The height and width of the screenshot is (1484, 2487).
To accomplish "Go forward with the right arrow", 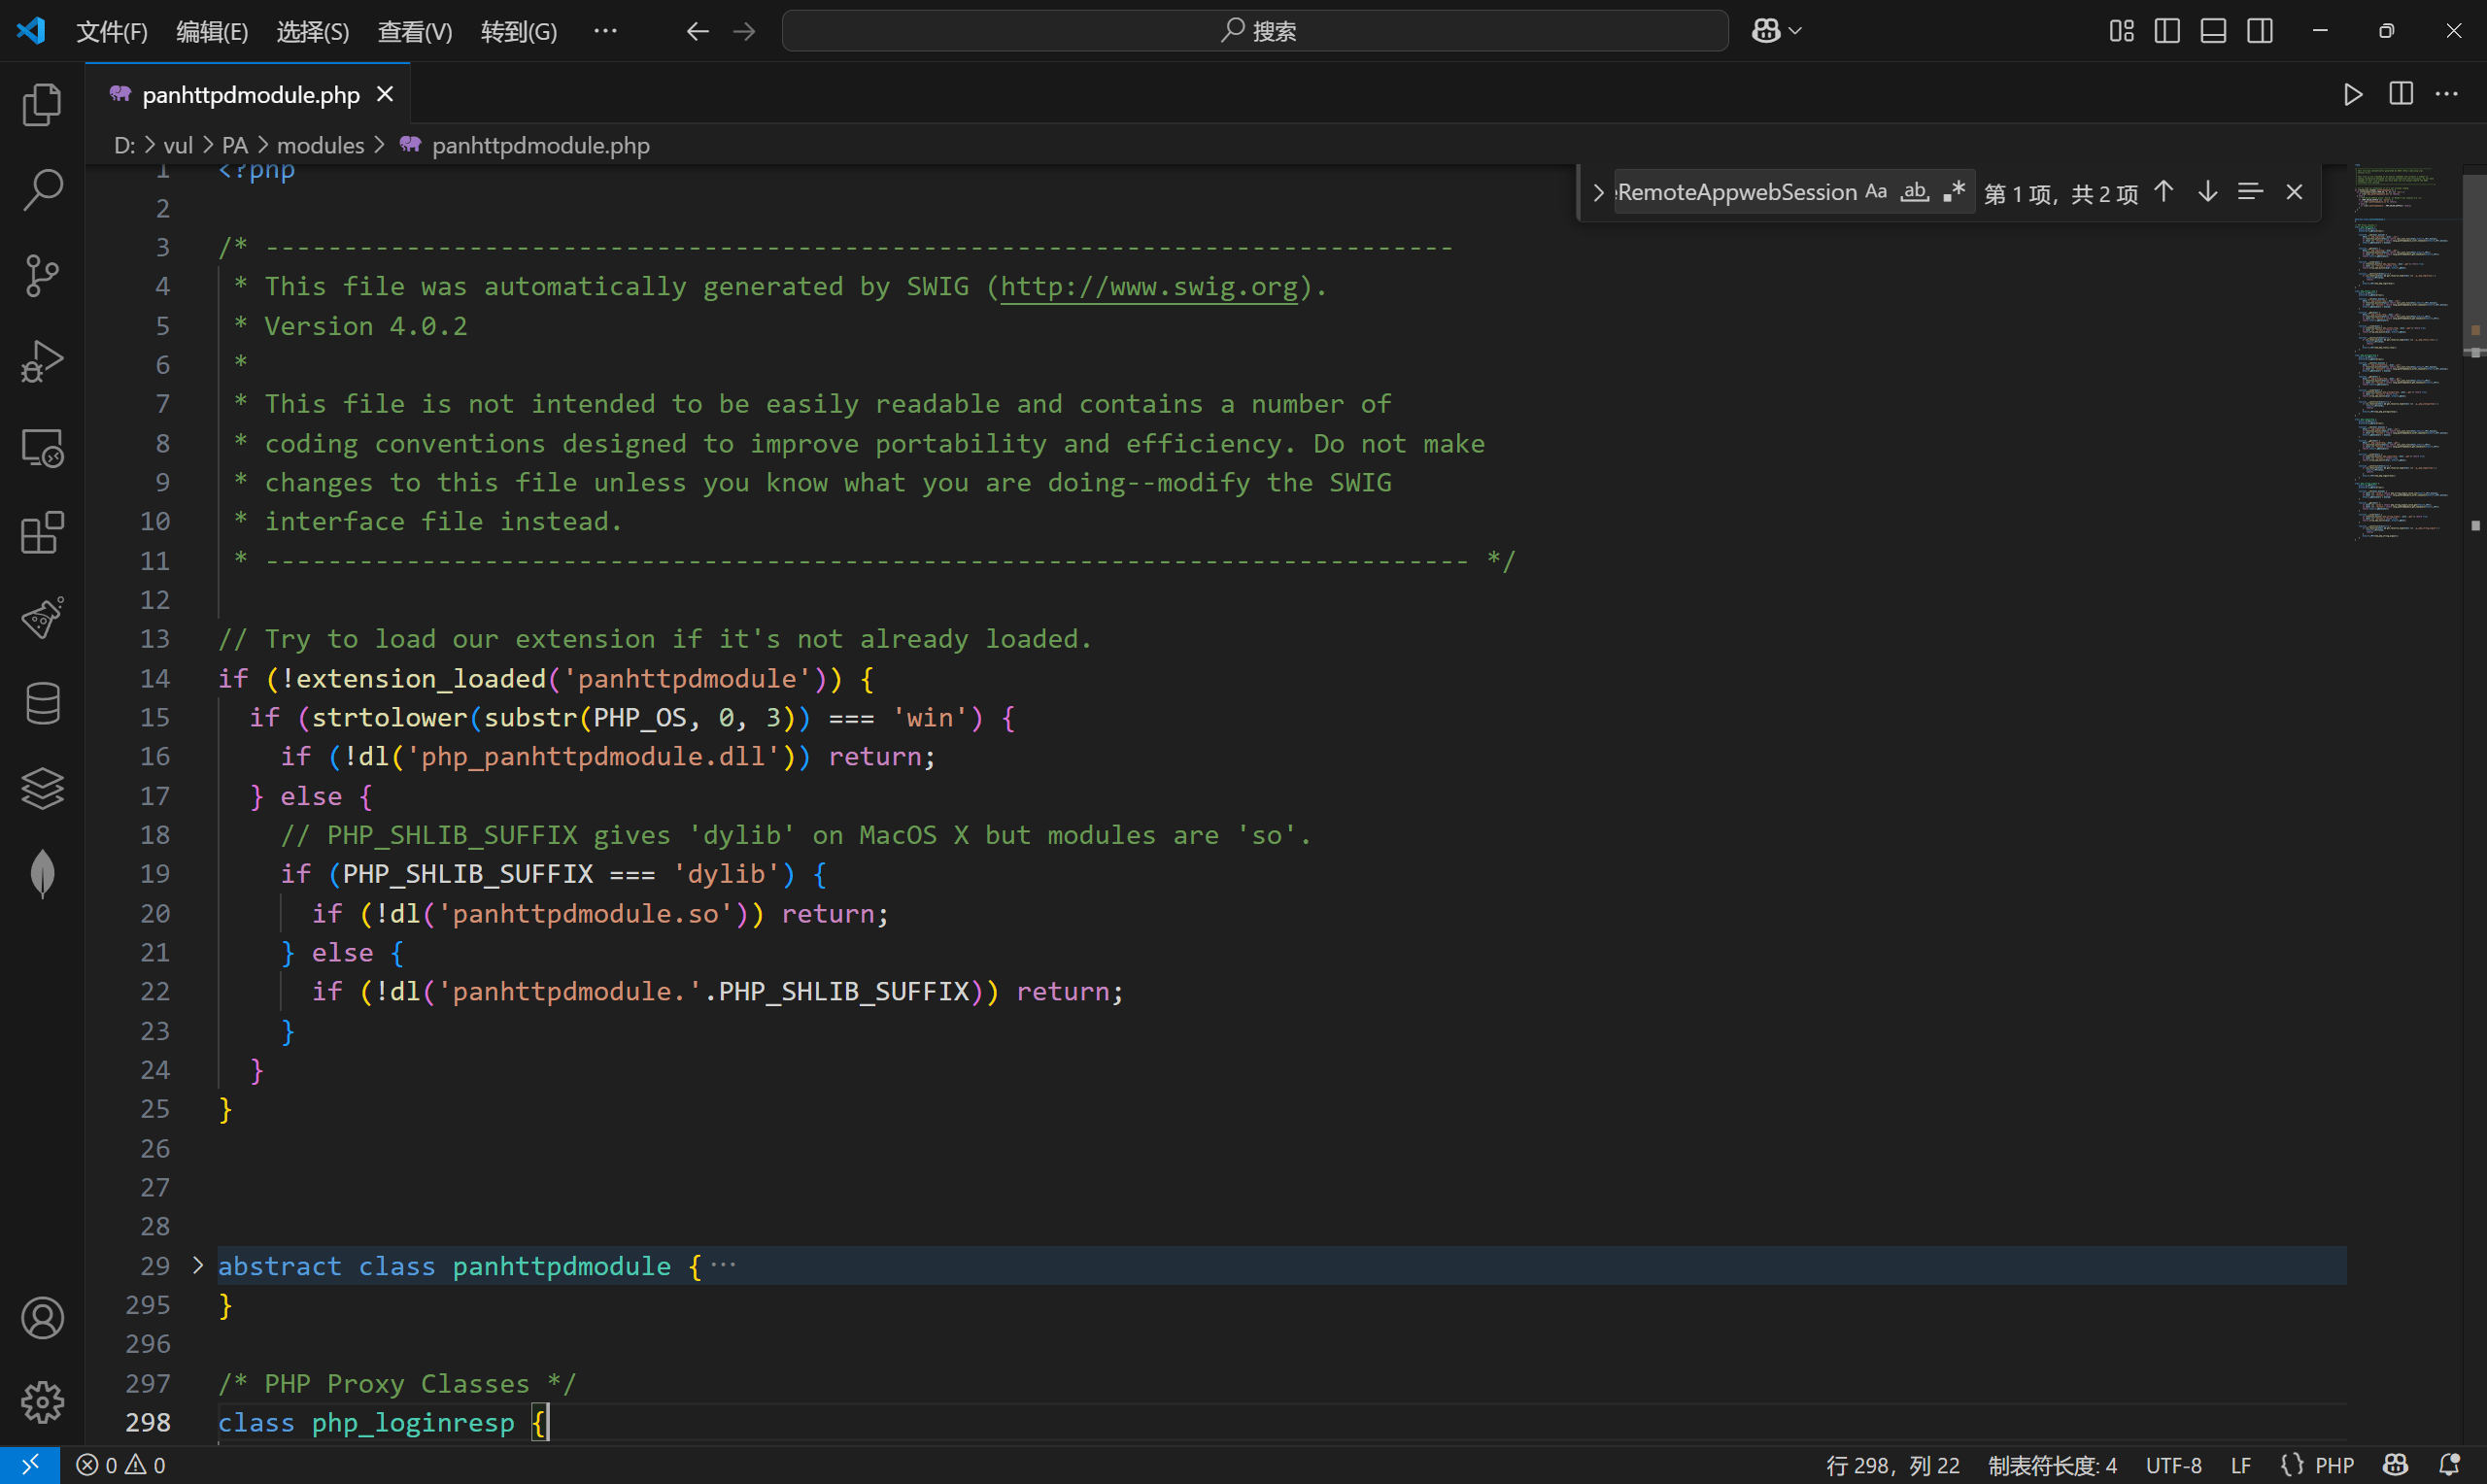I will (744, 31).
